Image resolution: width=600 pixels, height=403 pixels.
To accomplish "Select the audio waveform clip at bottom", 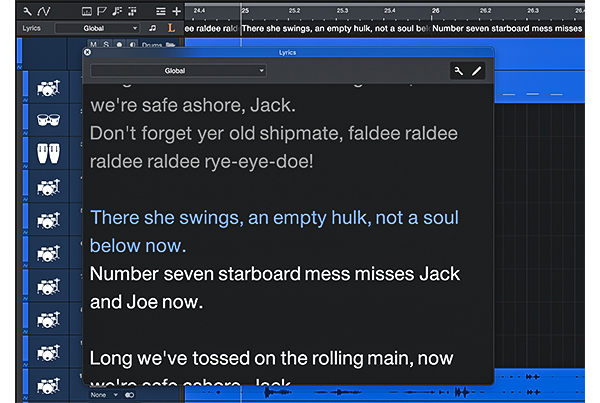I will pyautogui.click(x=385, y=392).
